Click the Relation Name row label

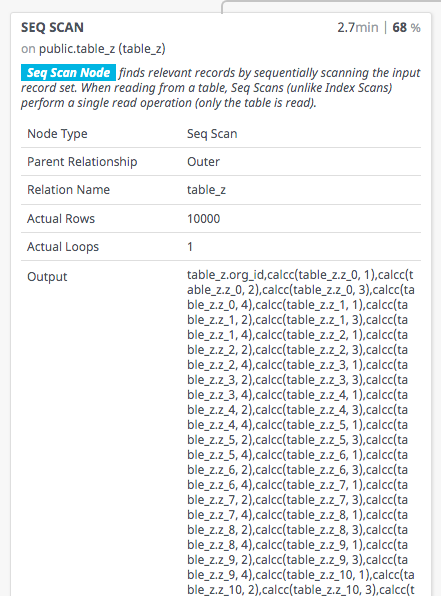tap(68, 190)
